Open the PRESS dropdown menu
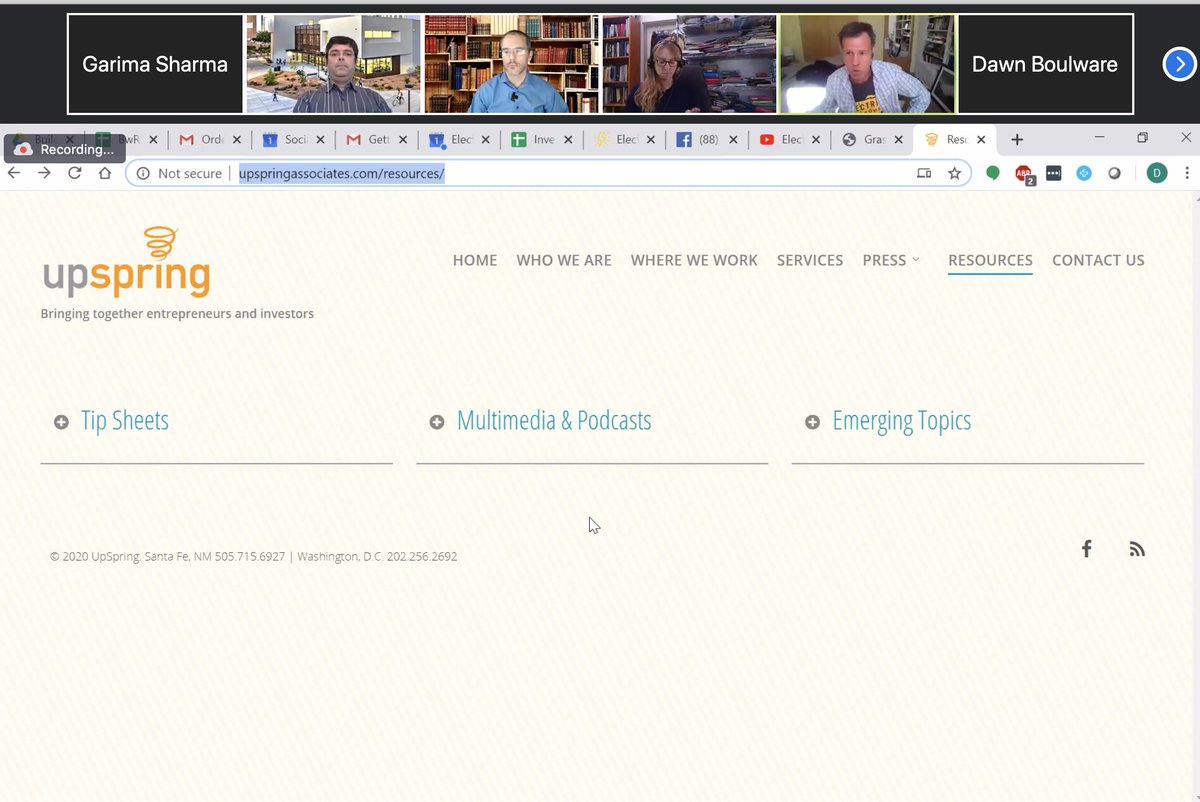This screenshot has width=1200, height=802. point(891,260)
